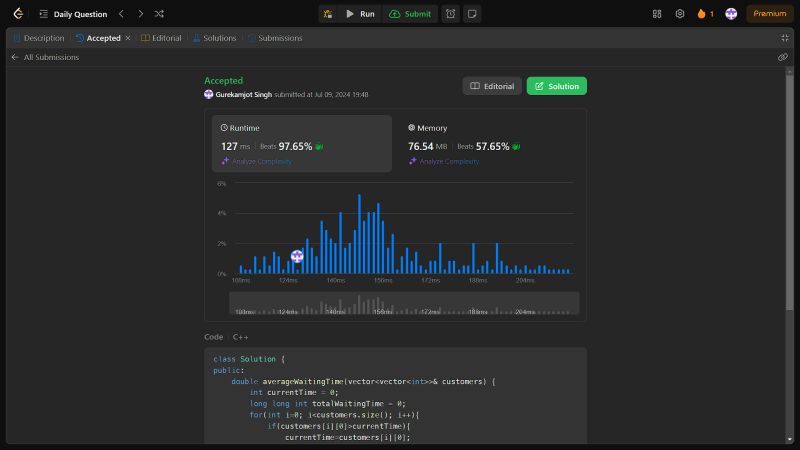Click the chart range selector strip
The width and height of the screenshot is (800, 450).
point(404,303)
